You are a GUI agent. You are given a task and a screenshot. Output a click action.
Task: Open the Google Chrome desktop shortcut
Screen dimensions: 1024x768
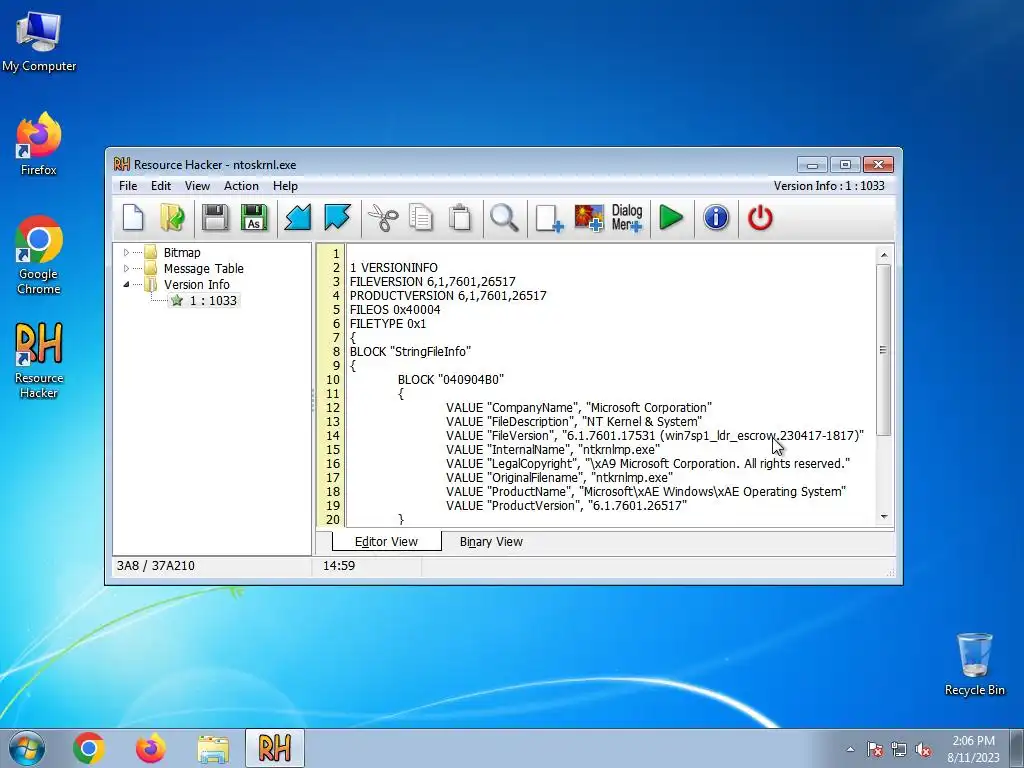(39, 255)
